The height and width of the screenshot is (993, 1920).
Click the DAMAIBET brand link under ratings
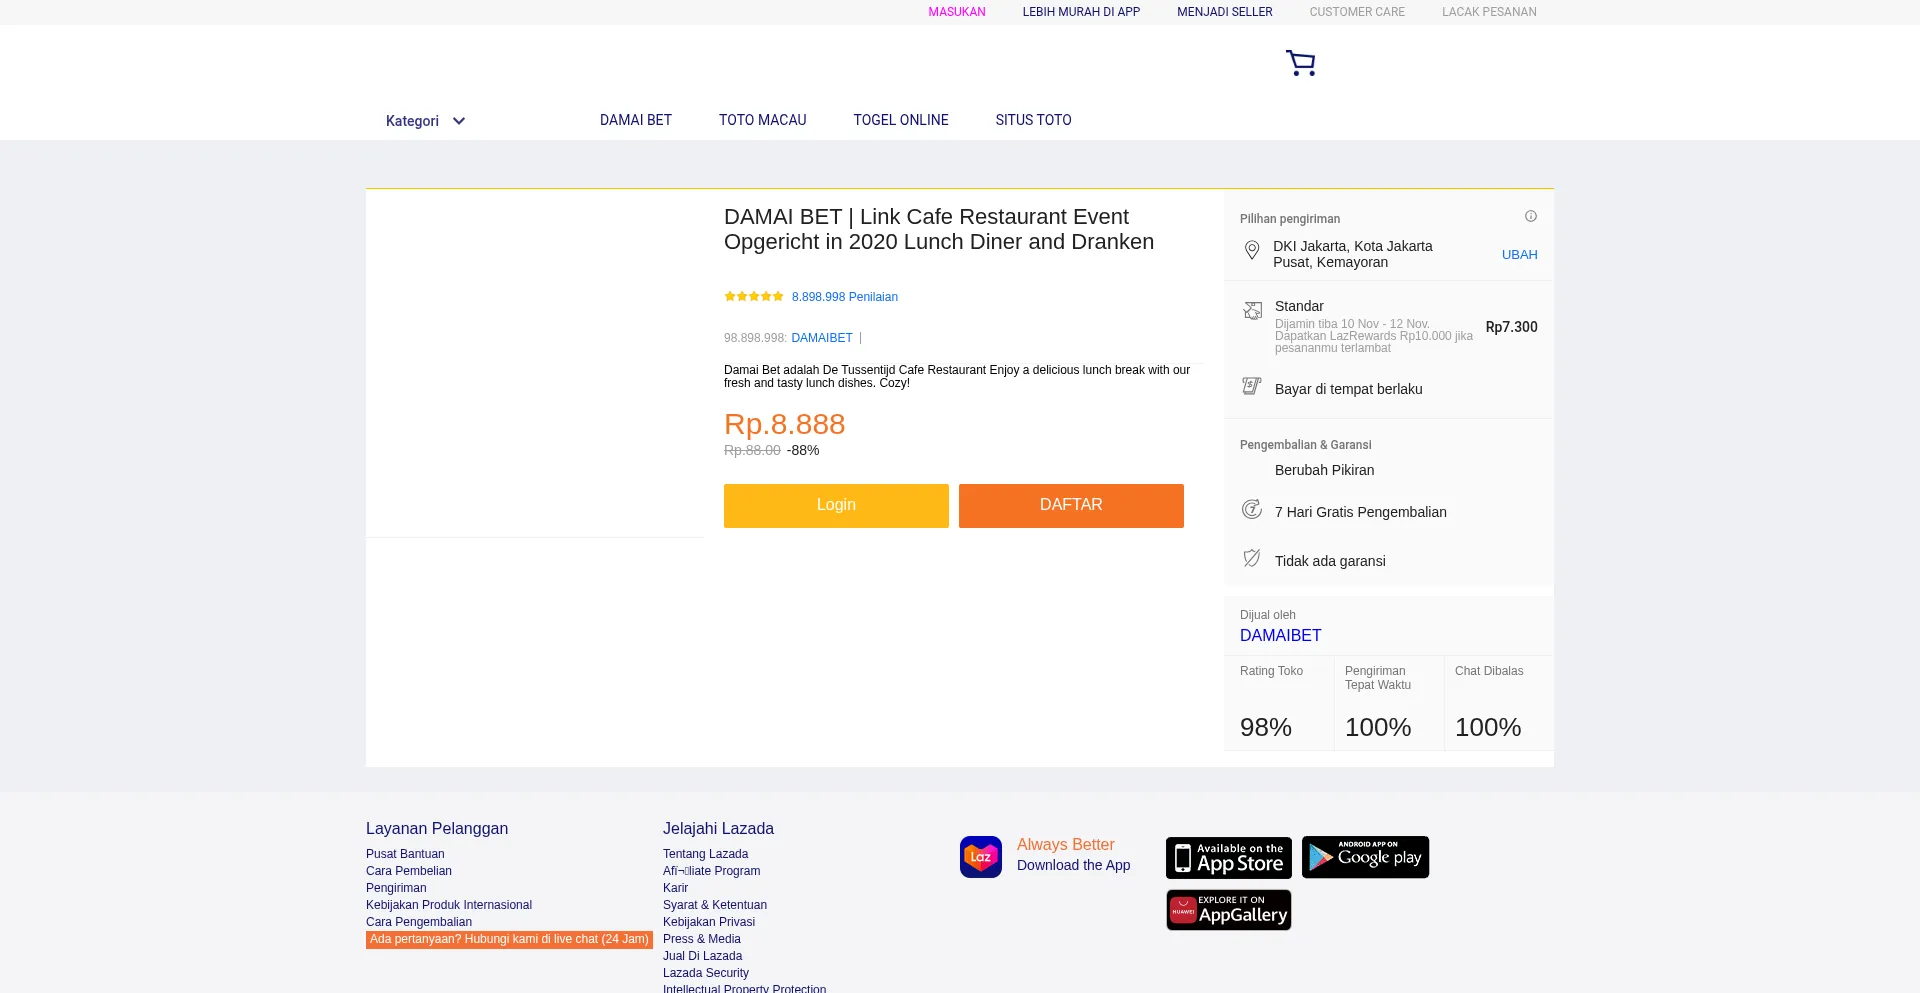822,338
